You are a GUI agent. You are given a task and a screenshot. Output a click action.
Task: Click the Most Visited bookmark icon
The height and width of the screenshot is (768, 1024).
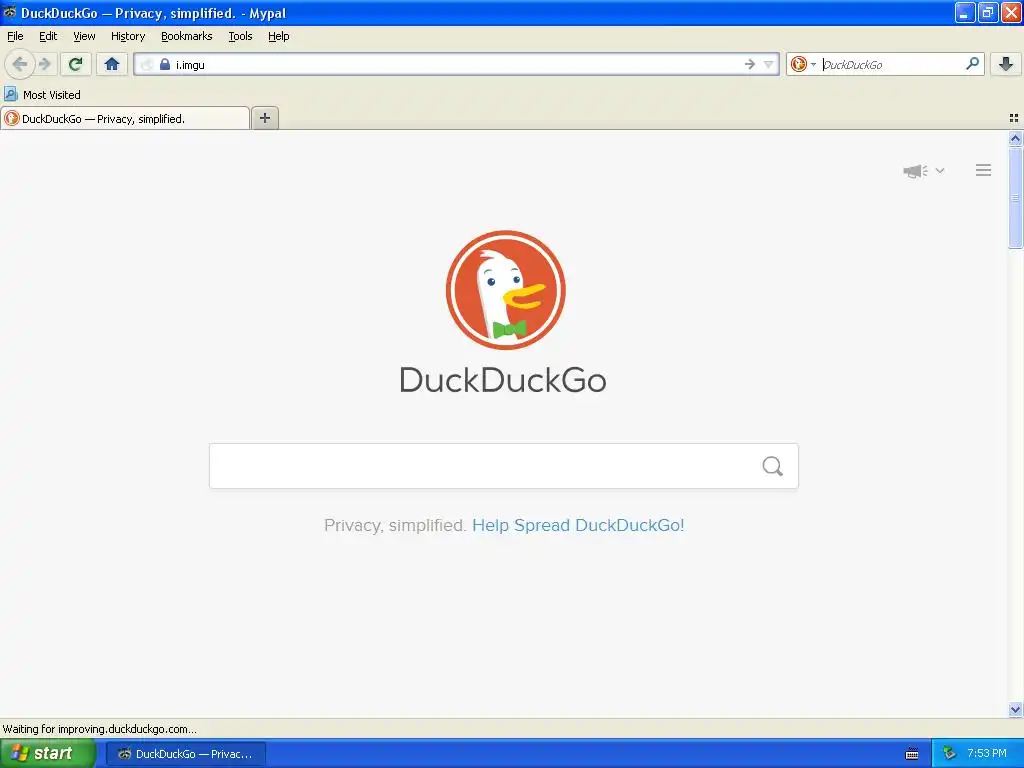pos(10,94)
